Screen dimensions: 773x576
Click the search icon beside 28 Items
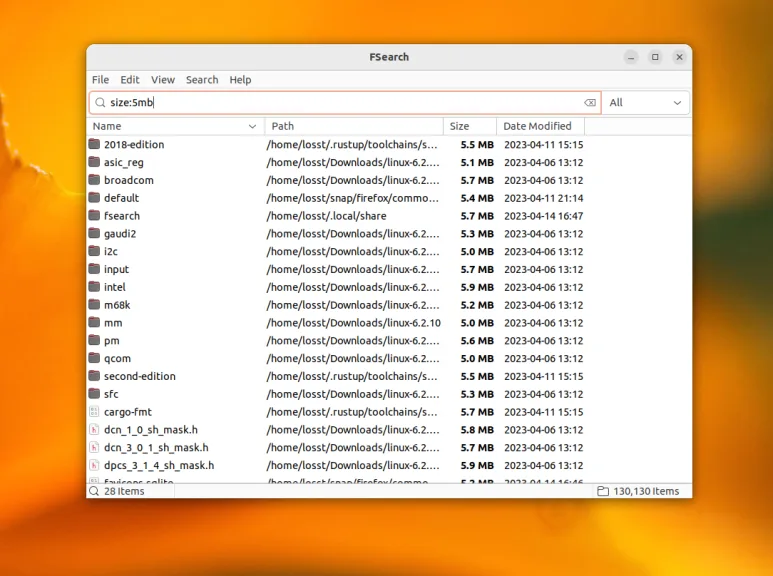[94, 491]
